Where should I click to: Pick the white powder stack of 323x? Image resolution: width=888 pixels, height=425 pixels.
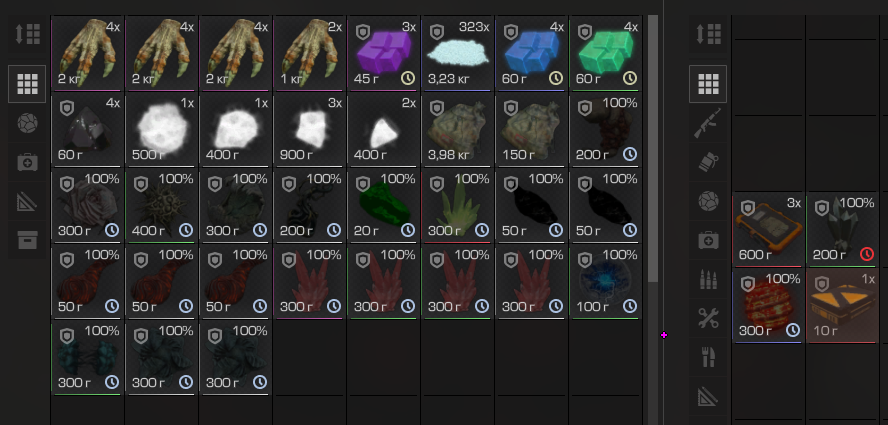[x=458, y=54]
